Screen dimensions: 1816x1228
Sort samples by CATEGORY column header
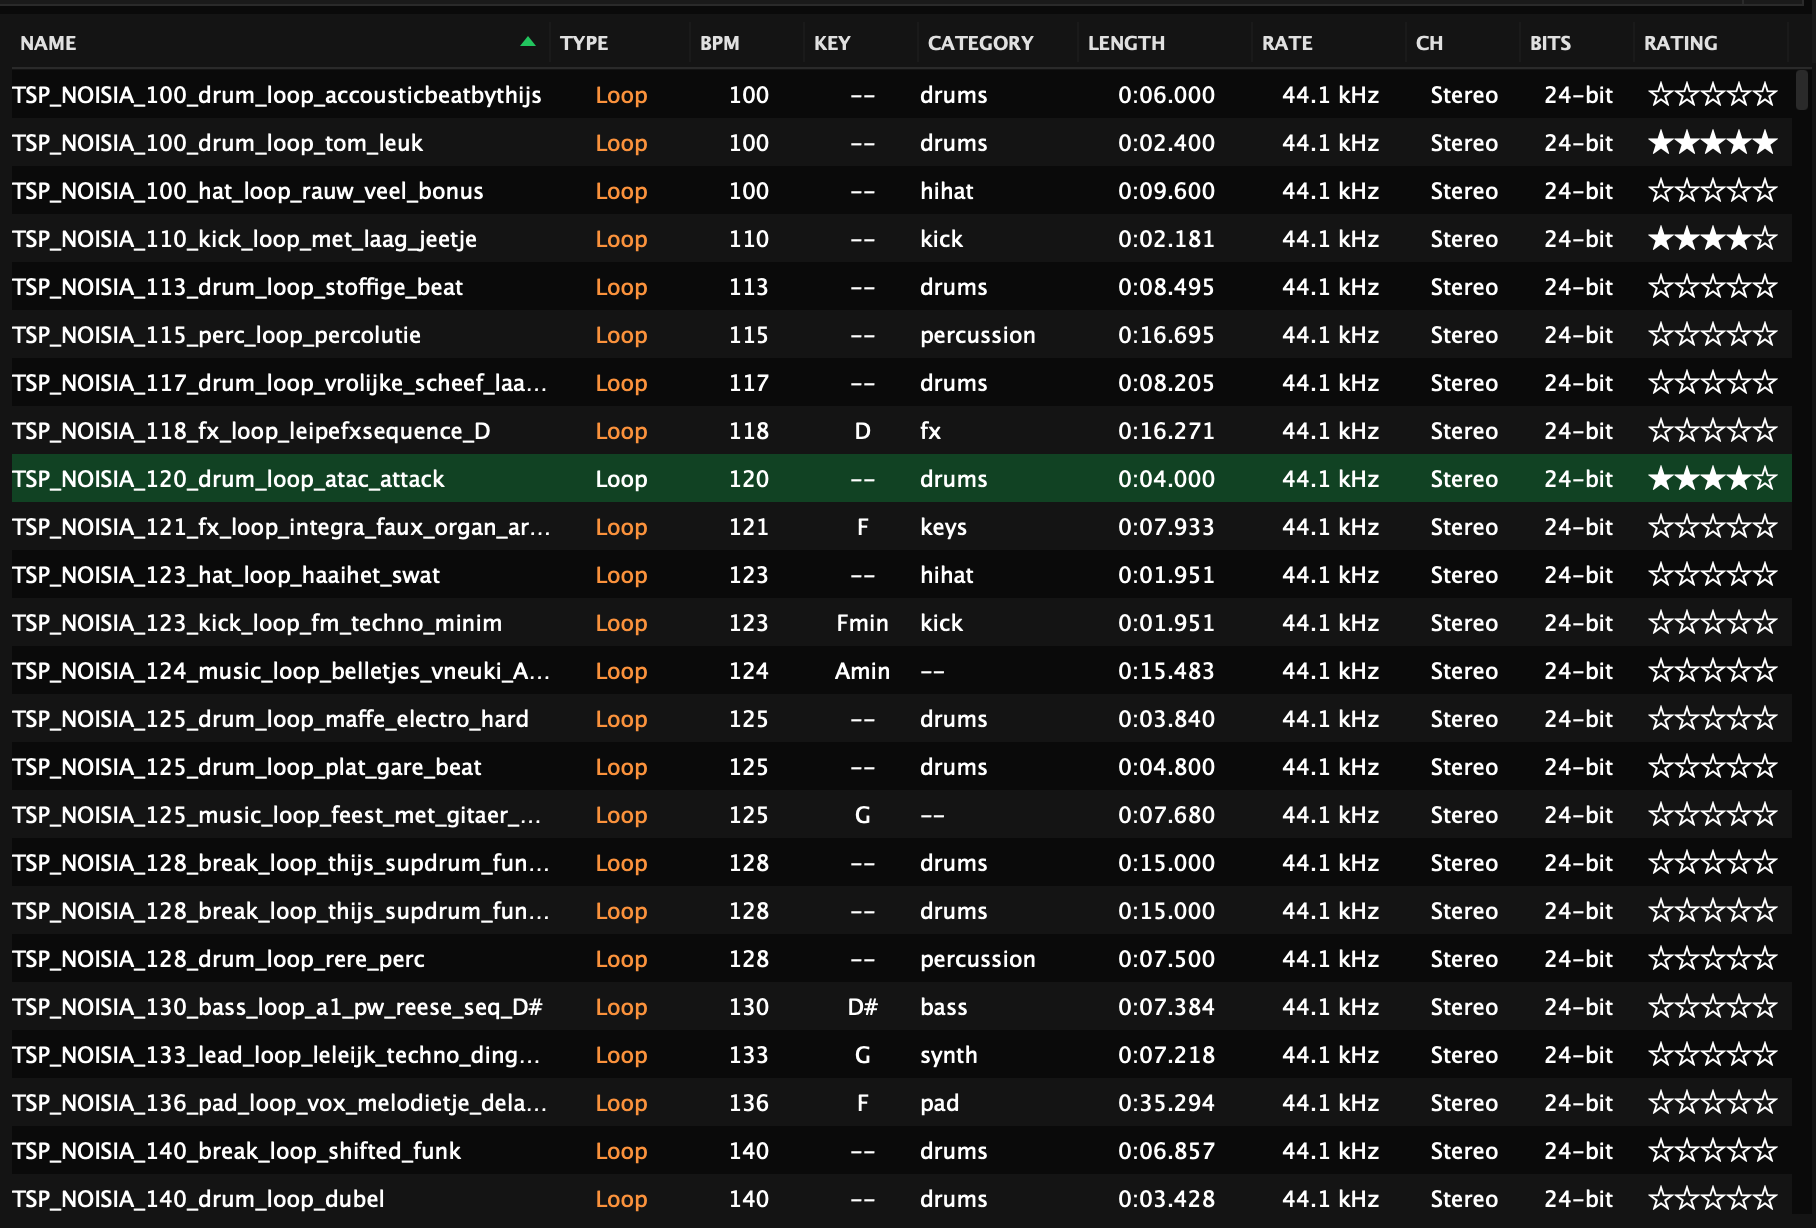tap(980, 43)
